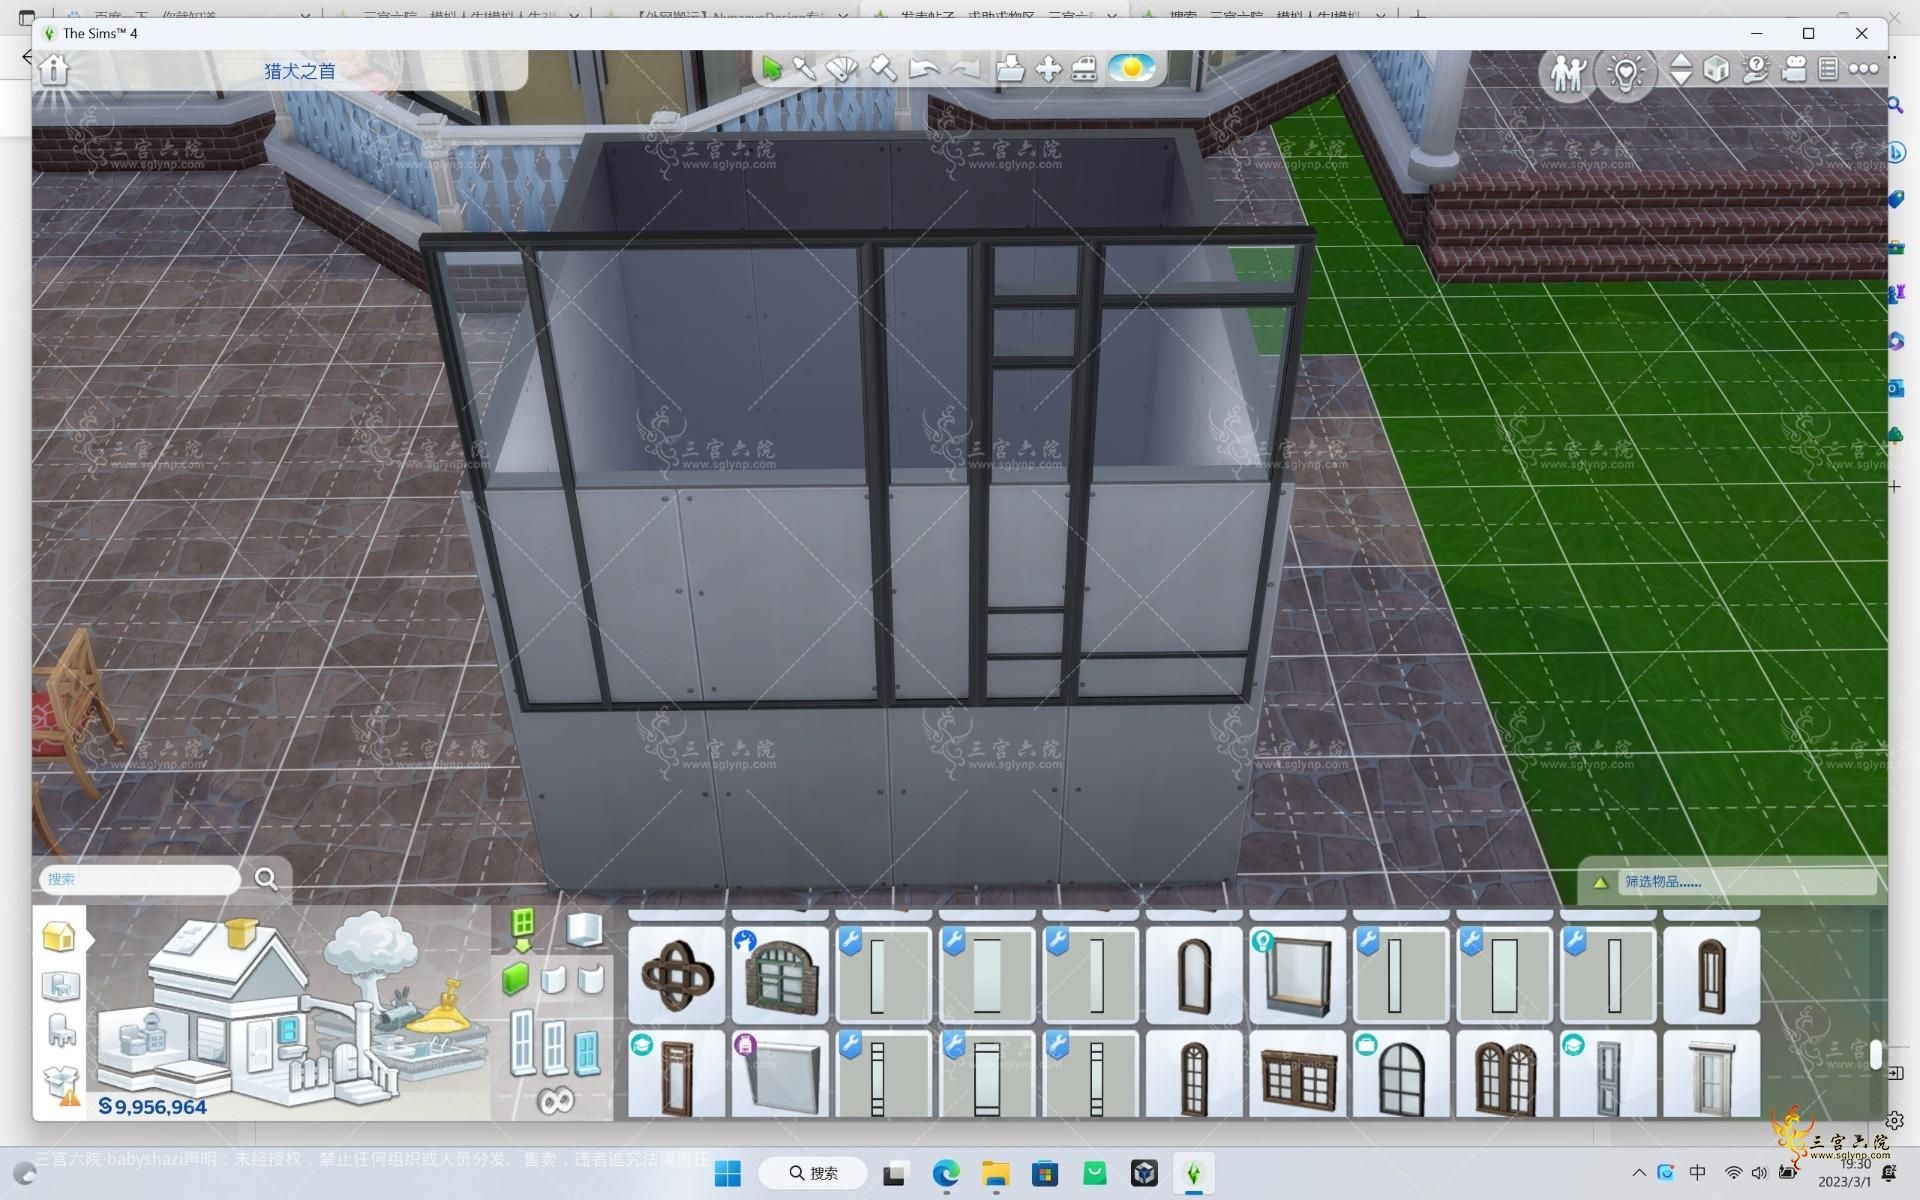Open the Manage Households two-sims icon
Image resolution: width=1920 pixels, height=1200 pixels.
click(x=1568, y=72)
